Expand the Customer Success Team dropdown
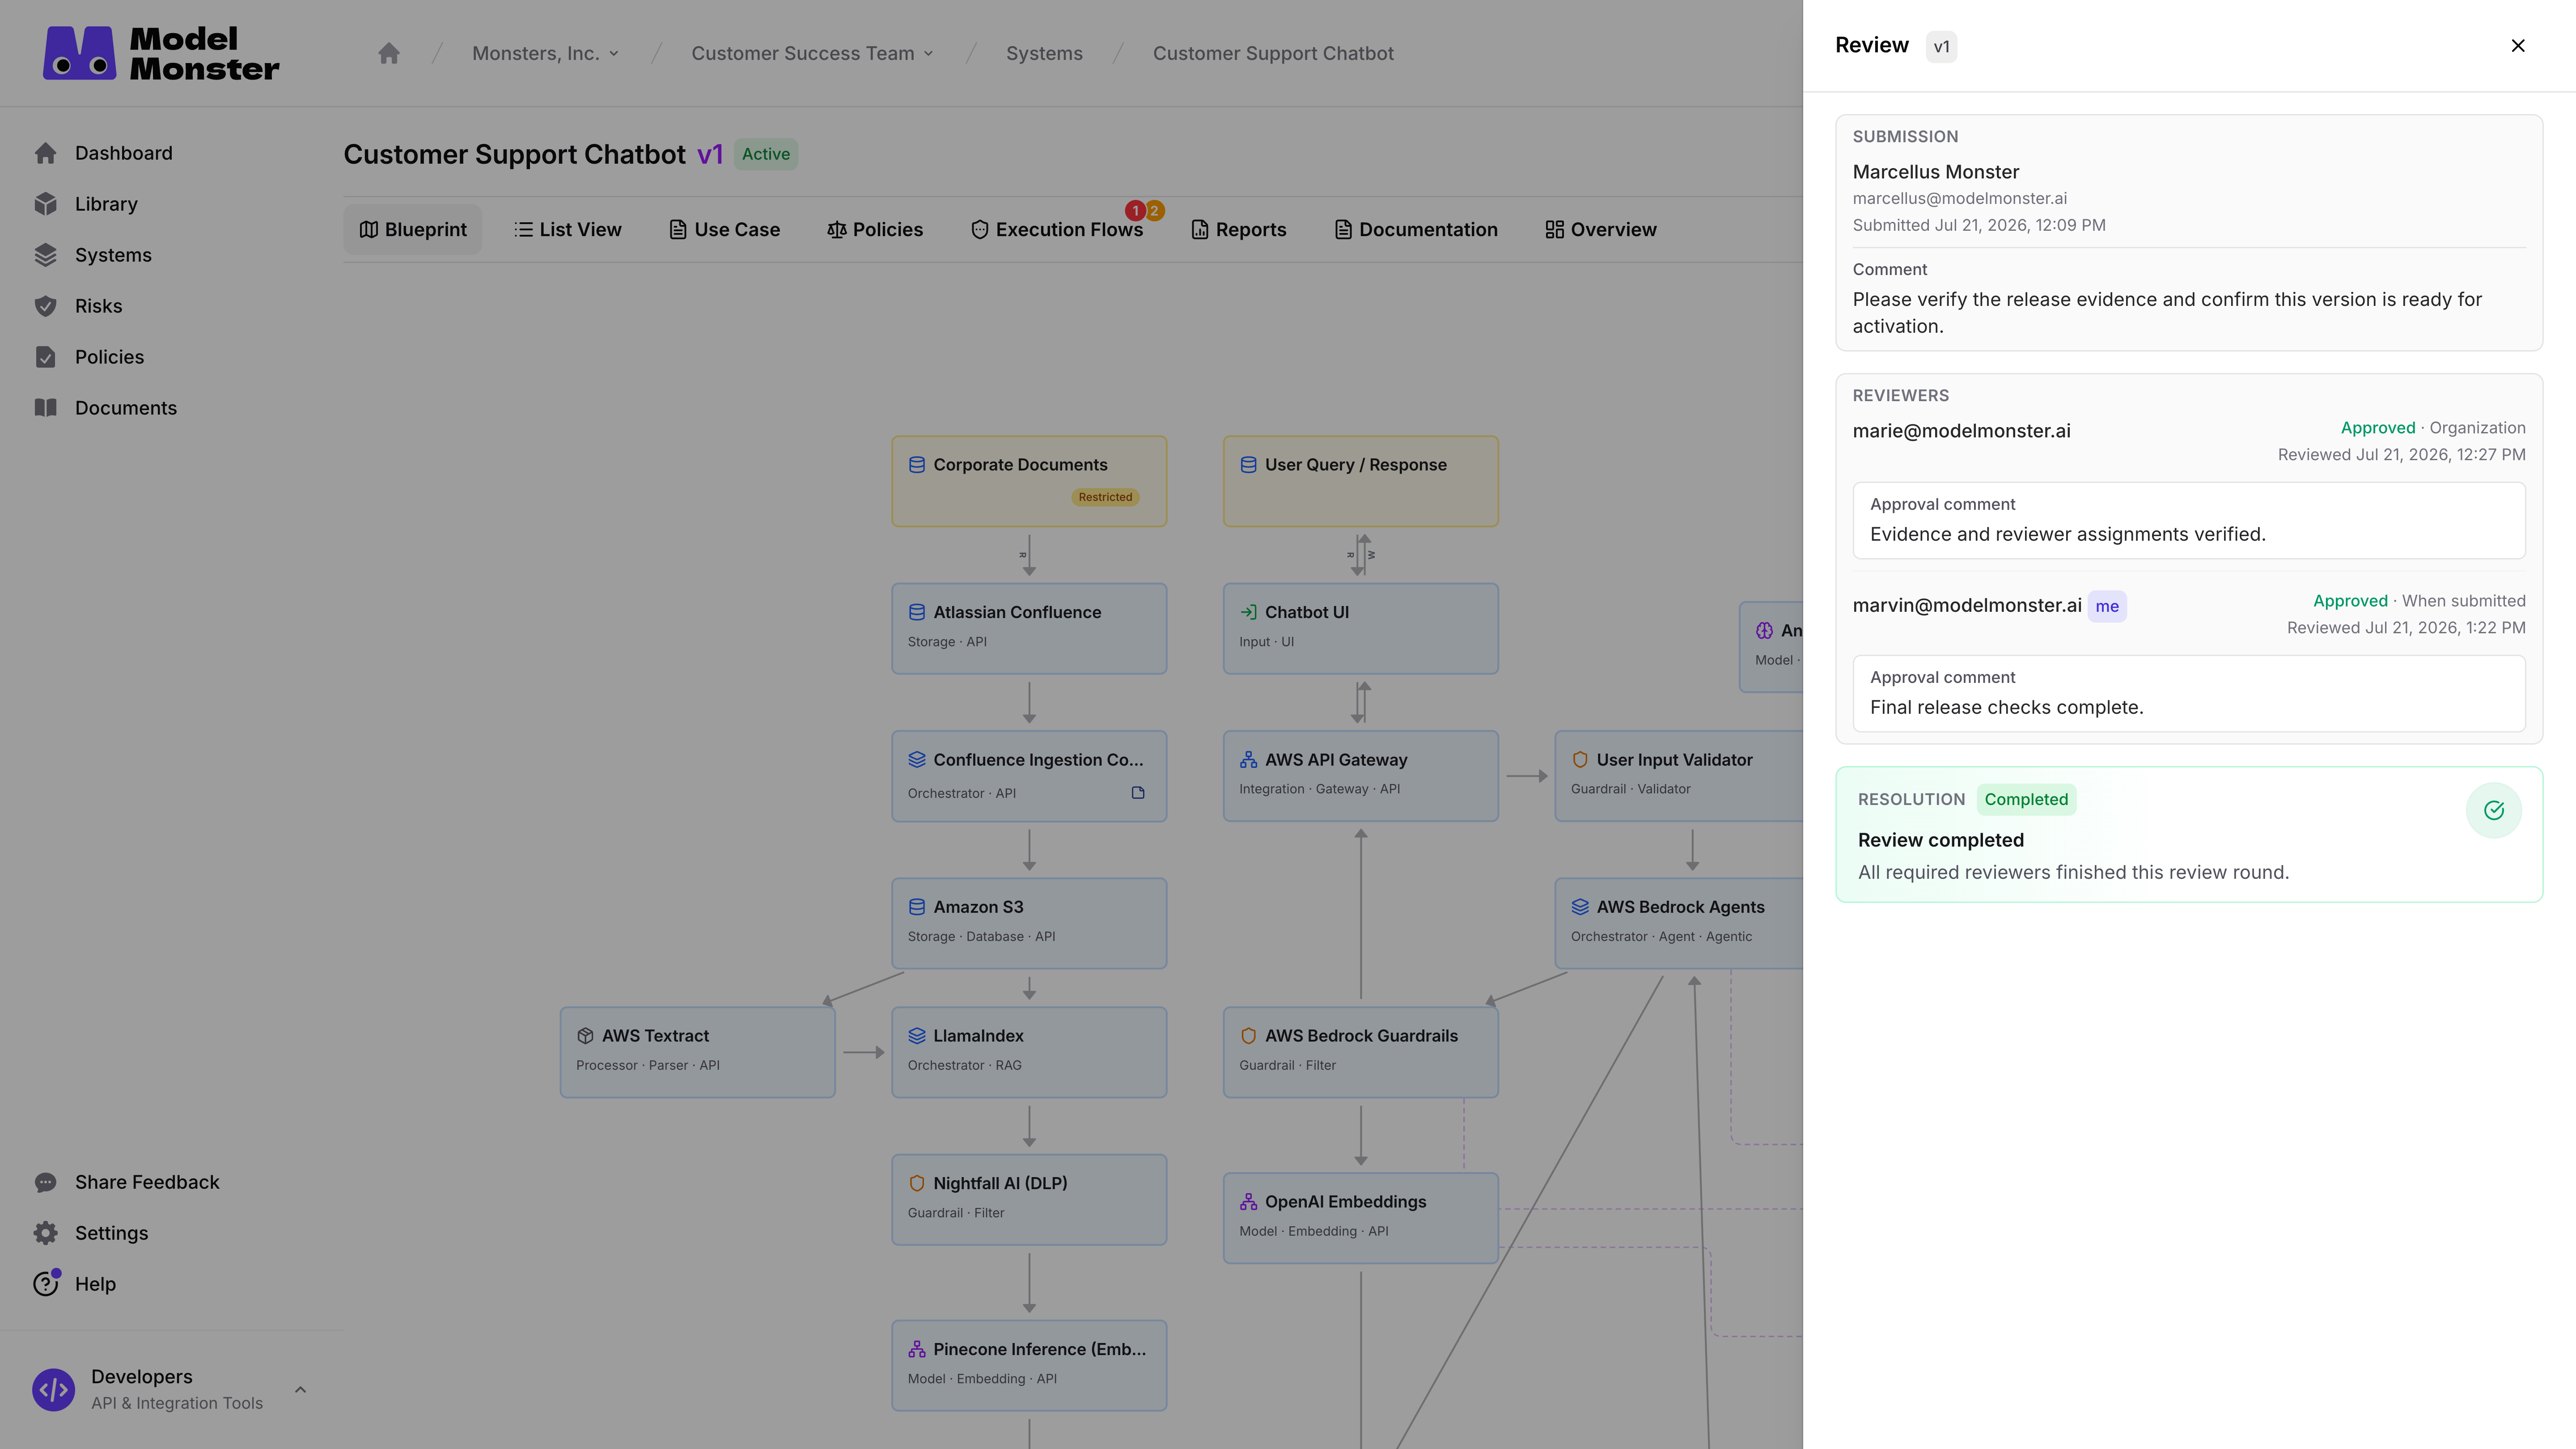Image resolution: width=2576 pixels, height=1449 pixels. [x=929, y=54]
